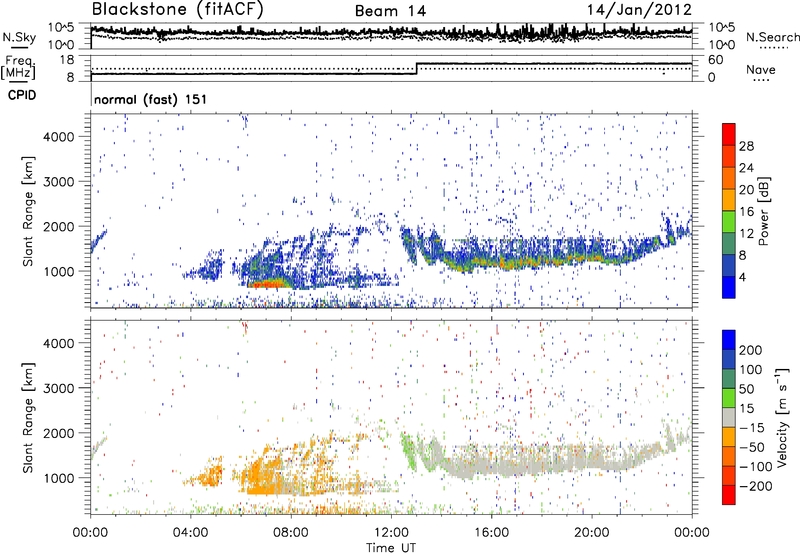Click the "3000" tick on the power panel axis
Screen dimensions: 800x554
pos(58,182)
